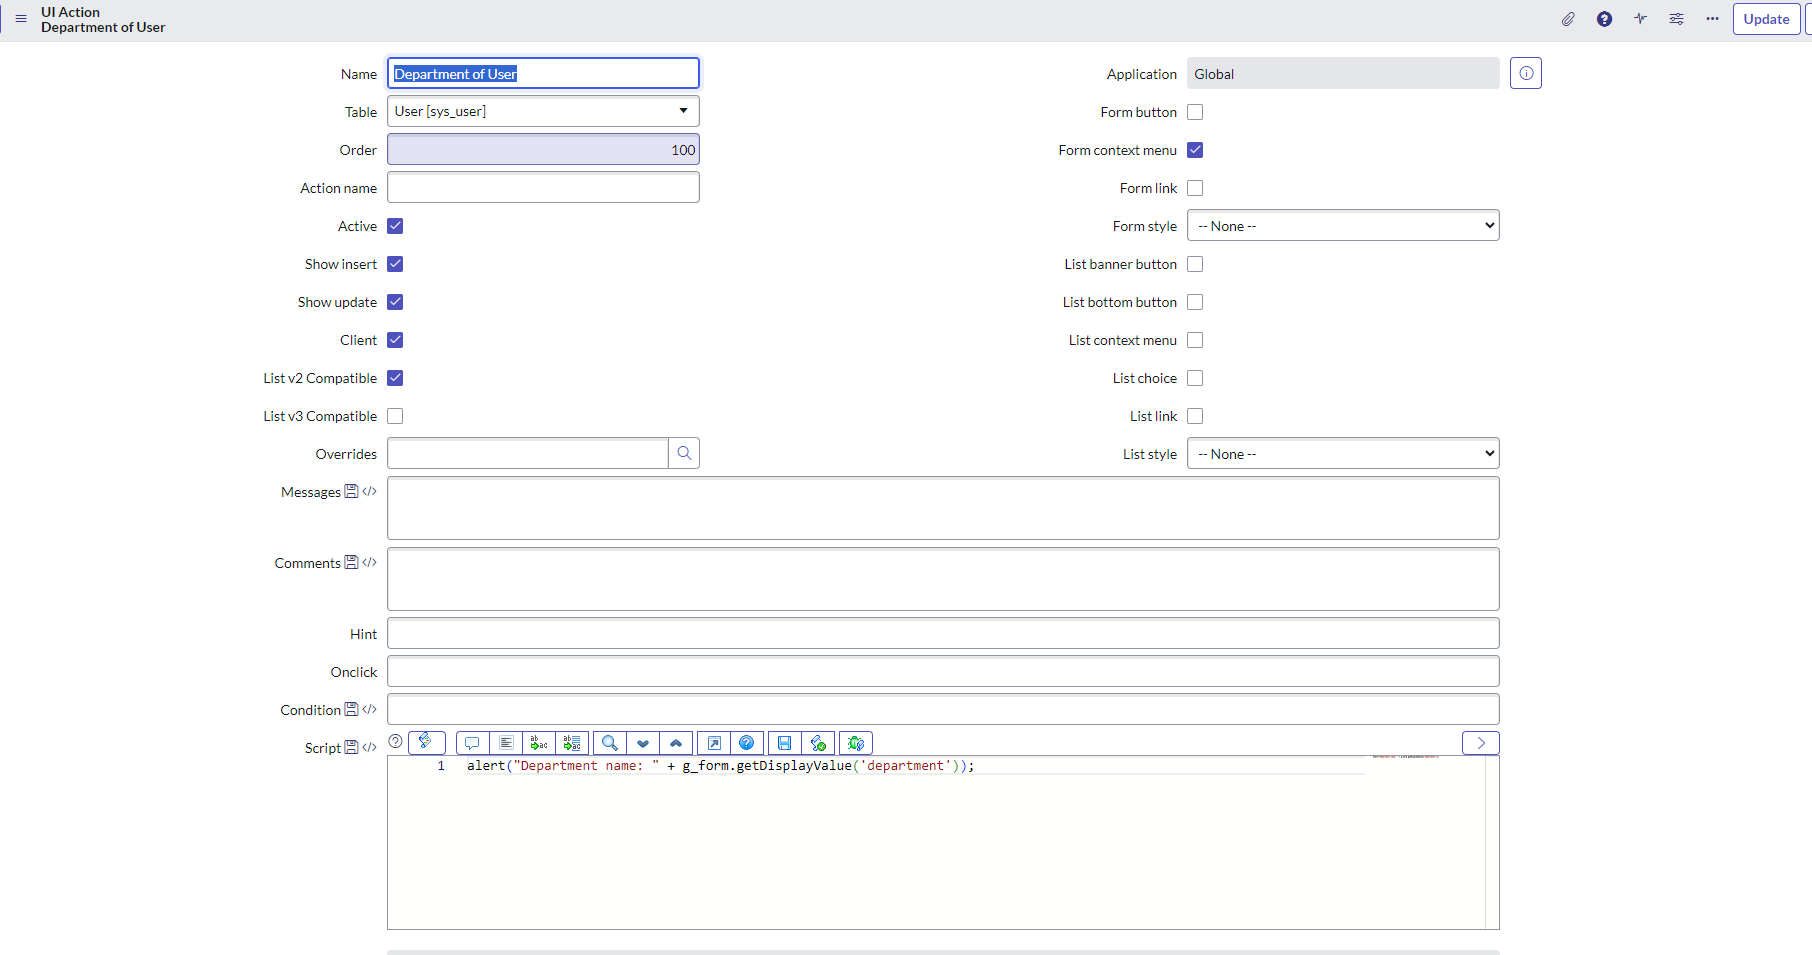The width and height of the screenshot is (1812, 955).
Task: Open the personalize form settings icon
Action: (x=1676, y=19)
